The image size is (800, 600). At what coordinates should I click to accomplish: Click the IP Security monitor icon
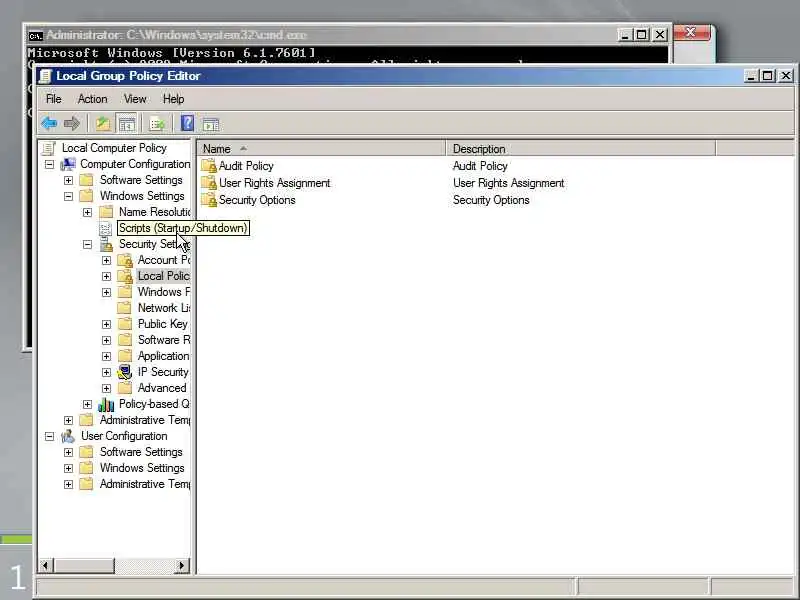tap(124, 372)
